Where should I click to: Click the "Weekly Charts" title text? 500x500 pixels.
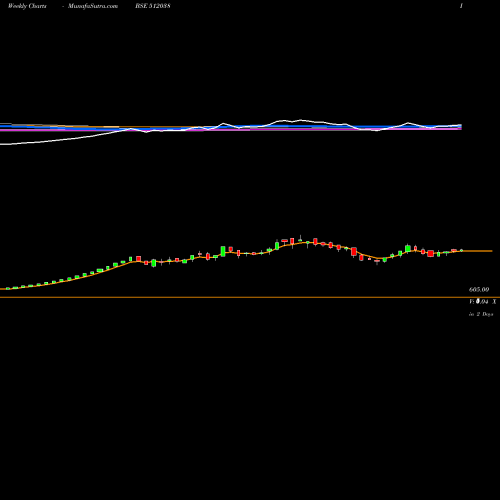tap(27, 6)
